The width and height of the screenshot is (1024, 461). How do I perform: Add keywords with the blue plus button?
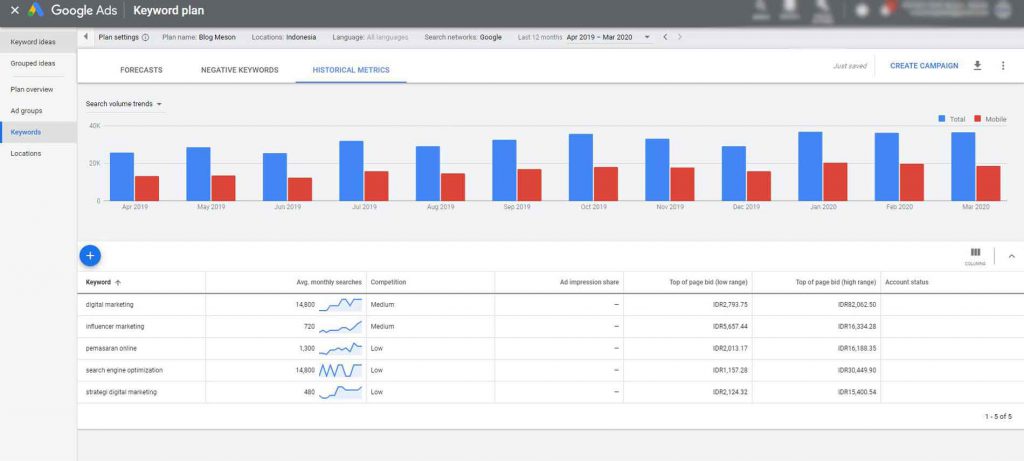[90, 255]
